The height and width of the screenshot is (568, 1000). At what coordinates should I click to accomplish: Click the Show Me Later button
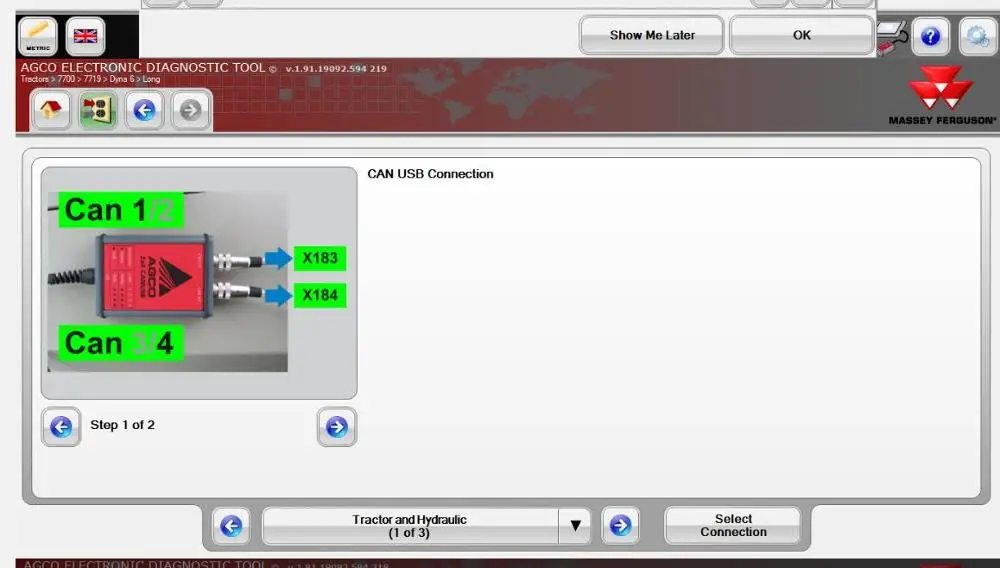[652, 35]
